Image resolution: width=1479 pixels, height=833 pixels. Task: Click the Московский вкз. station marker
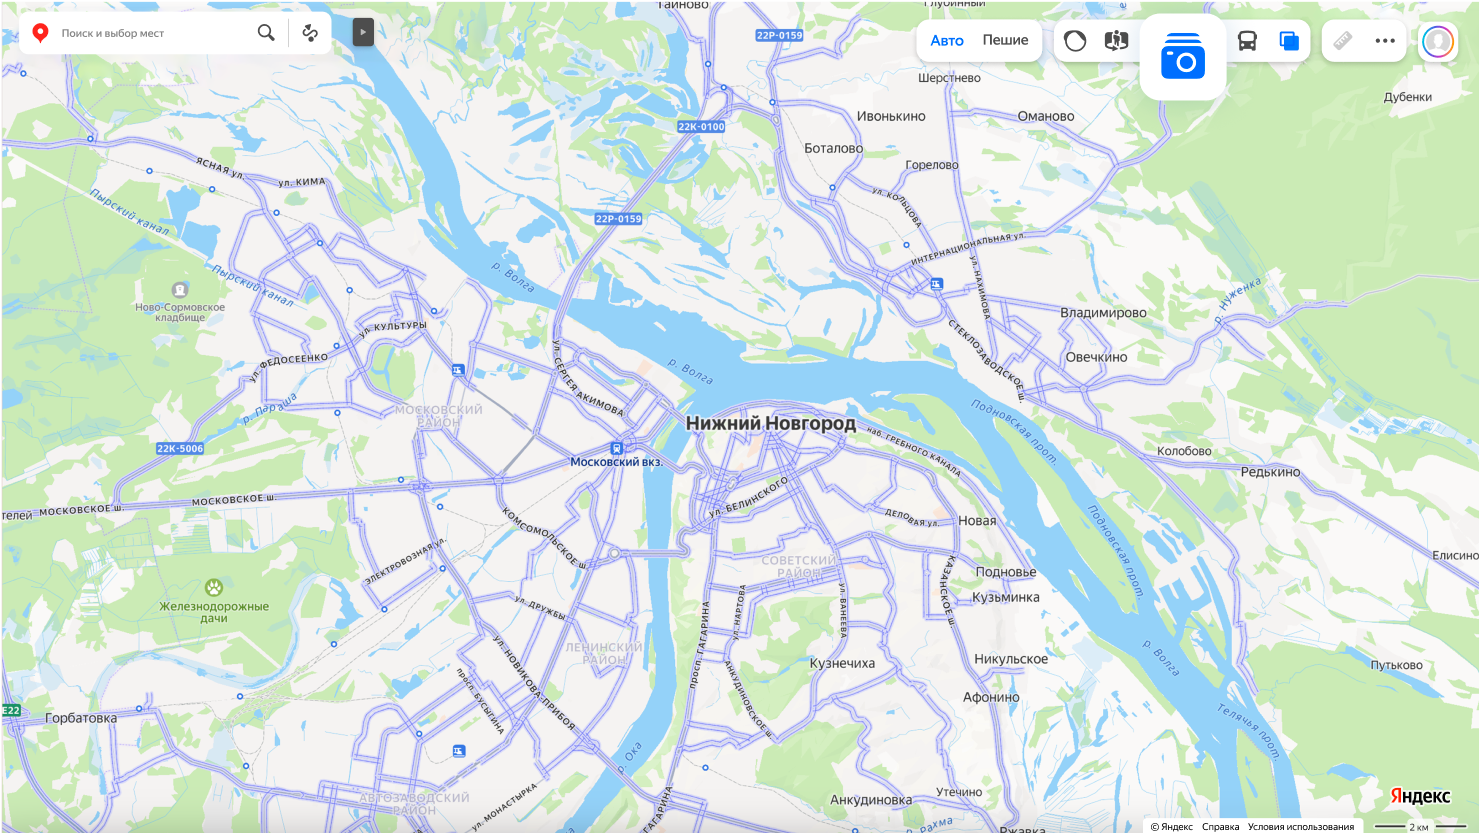click(617, 448)
